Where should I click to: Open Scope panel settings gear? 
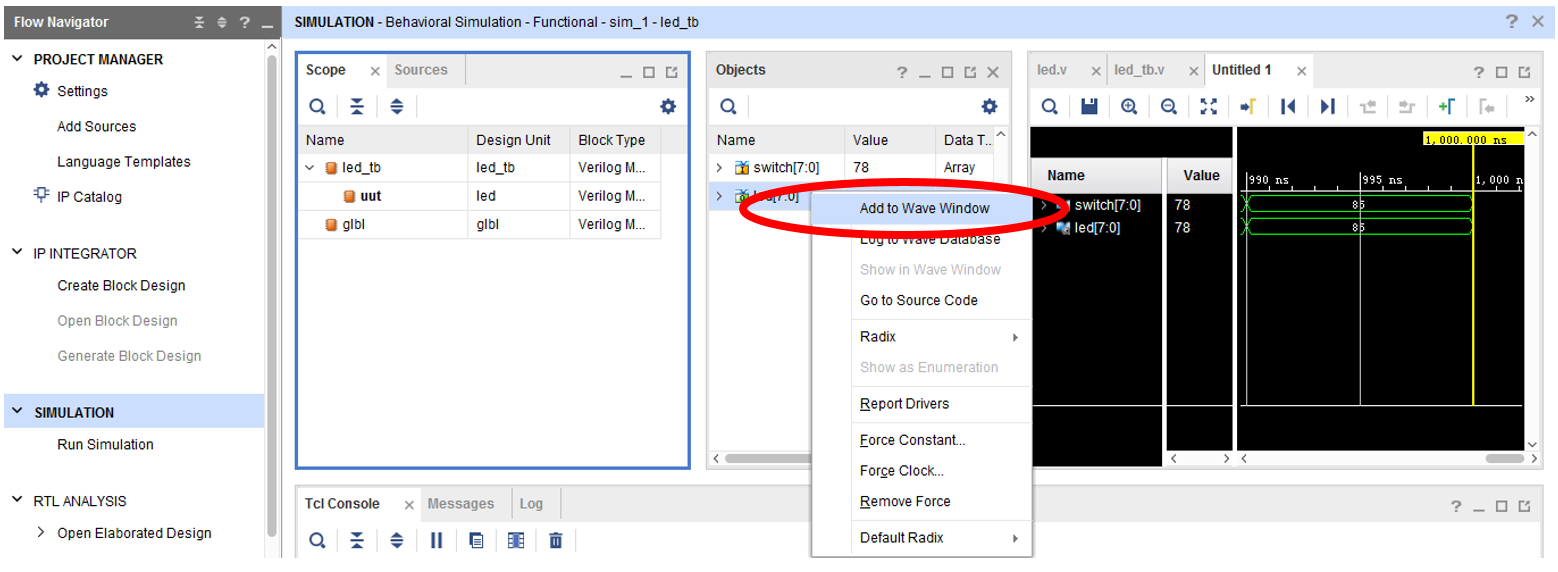[668, 106]
